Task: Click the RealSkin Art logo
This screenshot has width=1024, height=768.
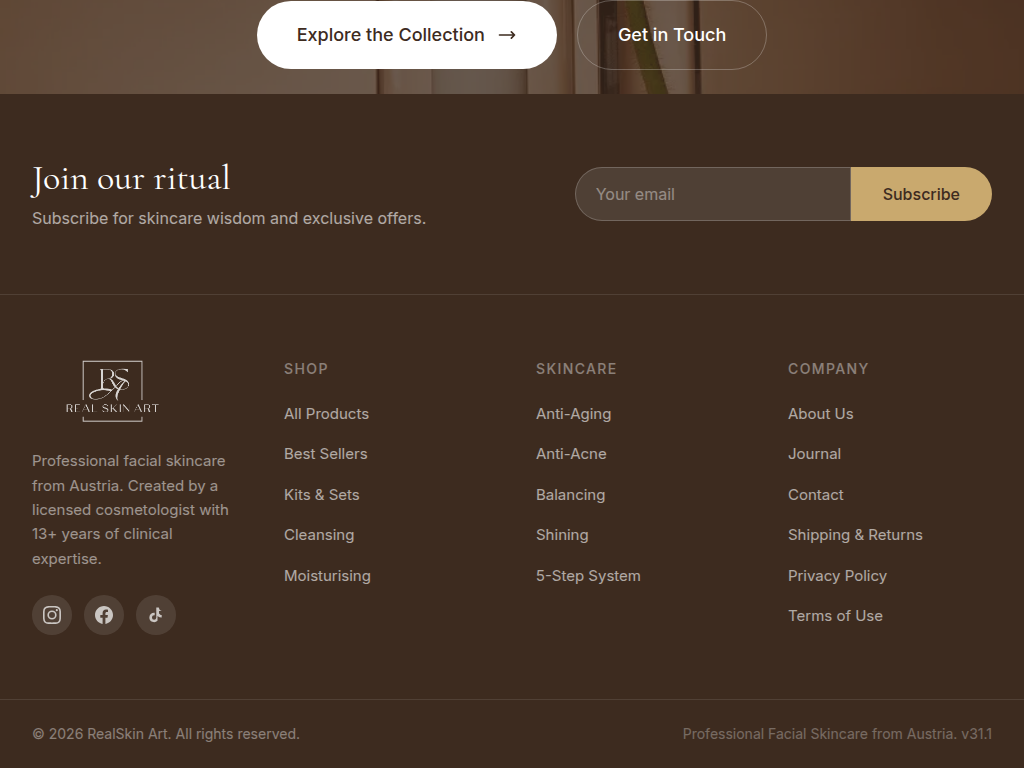Action: [111, 390]
